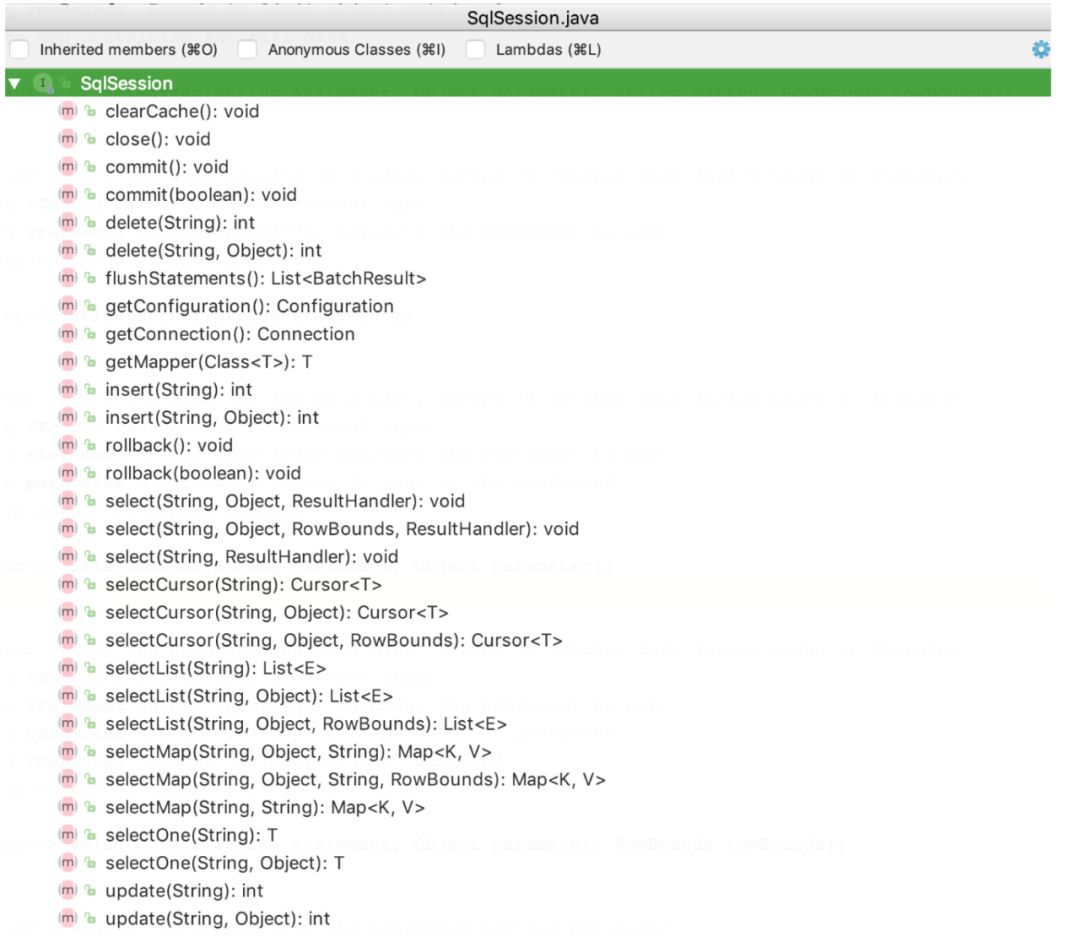
Task: Enable the Anonymous Classes checkbox
Action: [247, 49]
